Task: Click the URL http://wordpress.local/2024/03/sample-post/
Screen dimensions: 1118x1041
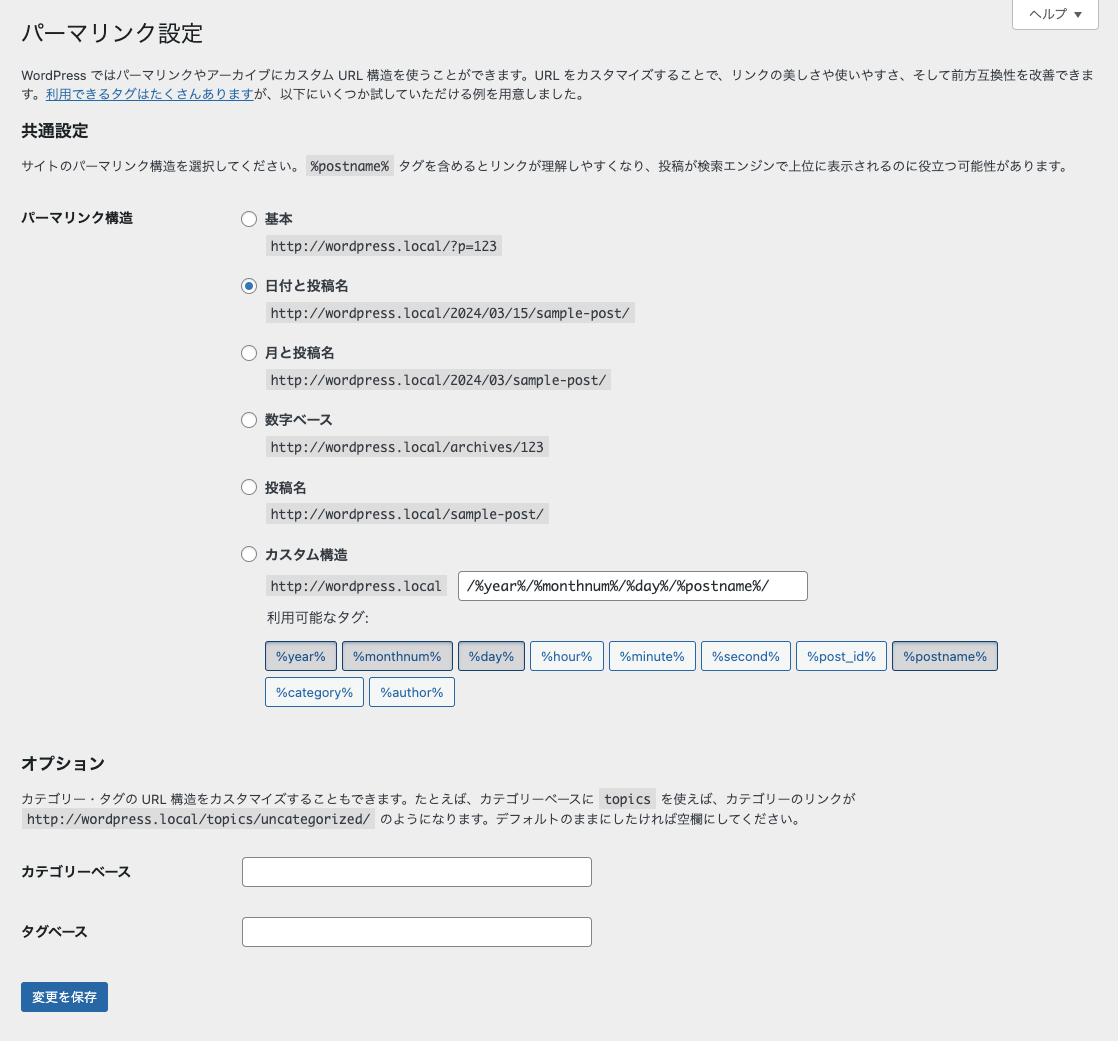Action: (438, 380)
